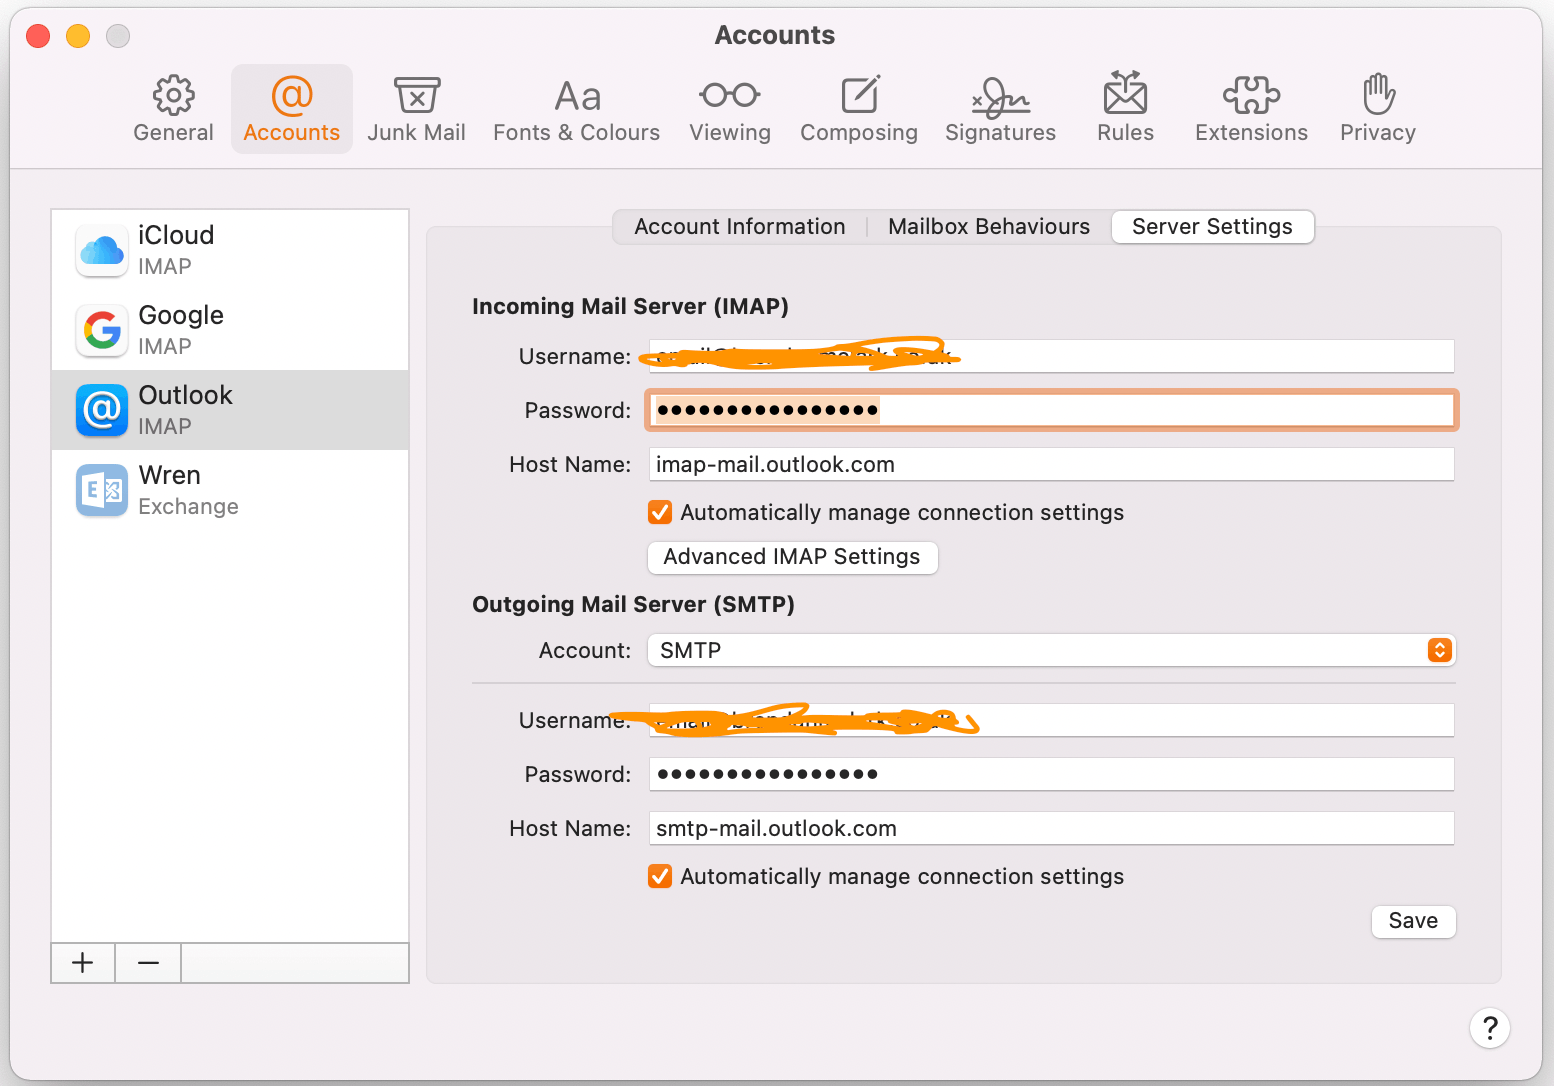The width and height of the screenshot is (1554, 1086).
Task: Close the Accounts window
Action: tap(38, 36)
